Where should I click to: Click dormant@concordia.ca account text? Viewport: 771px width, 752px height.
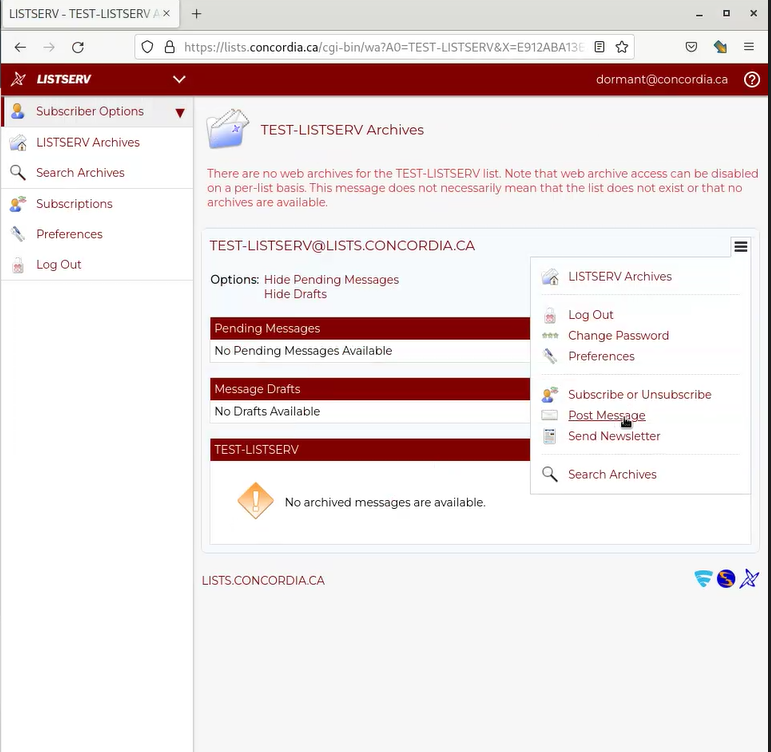click(x=661, y=79)
